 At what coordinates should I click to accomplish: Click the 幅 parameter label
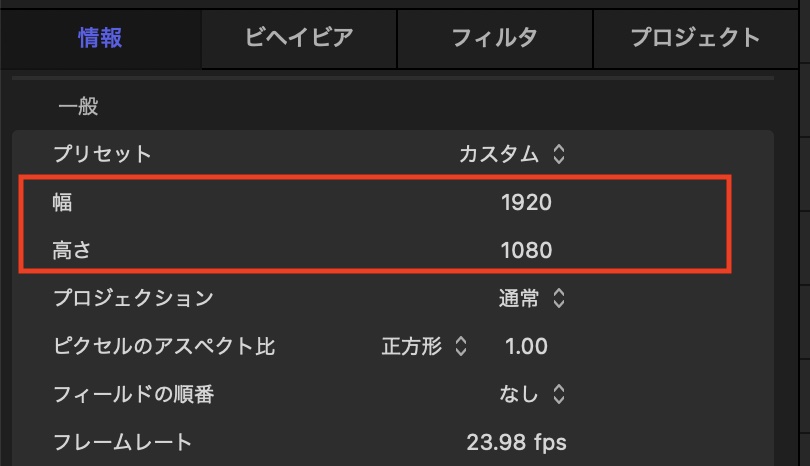pos(63,202)
